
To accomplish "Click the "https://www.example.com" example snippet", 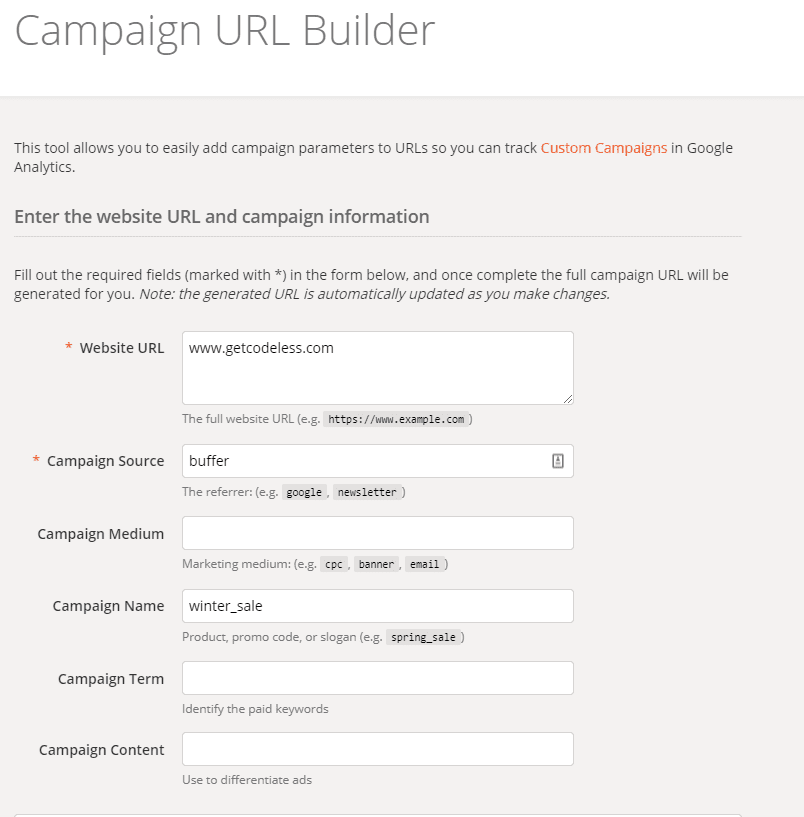I will click(399, 419).
